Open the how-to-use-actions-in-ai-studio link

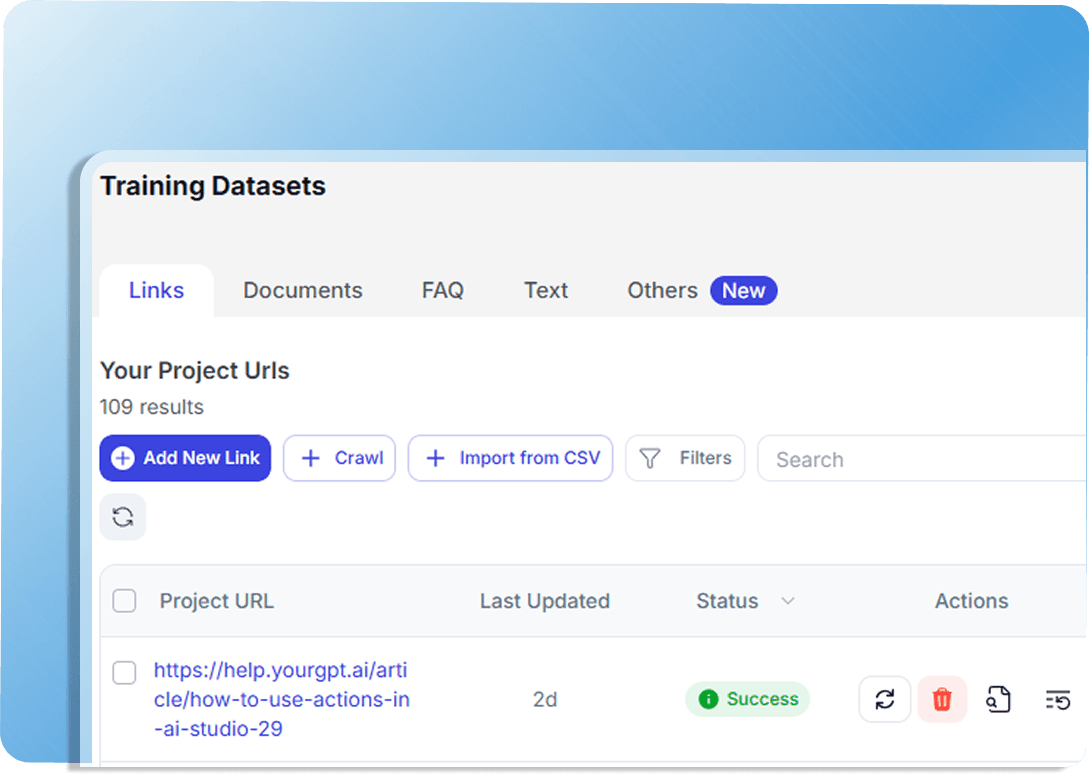tap(282, 699)
